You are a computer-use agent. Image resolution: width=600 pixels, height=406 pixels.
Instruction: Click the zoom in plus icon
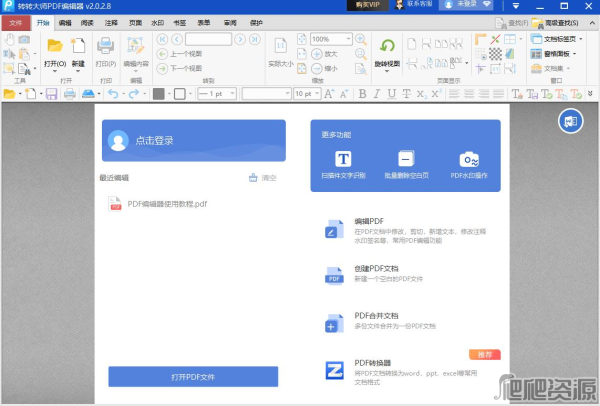pos(317,54)
